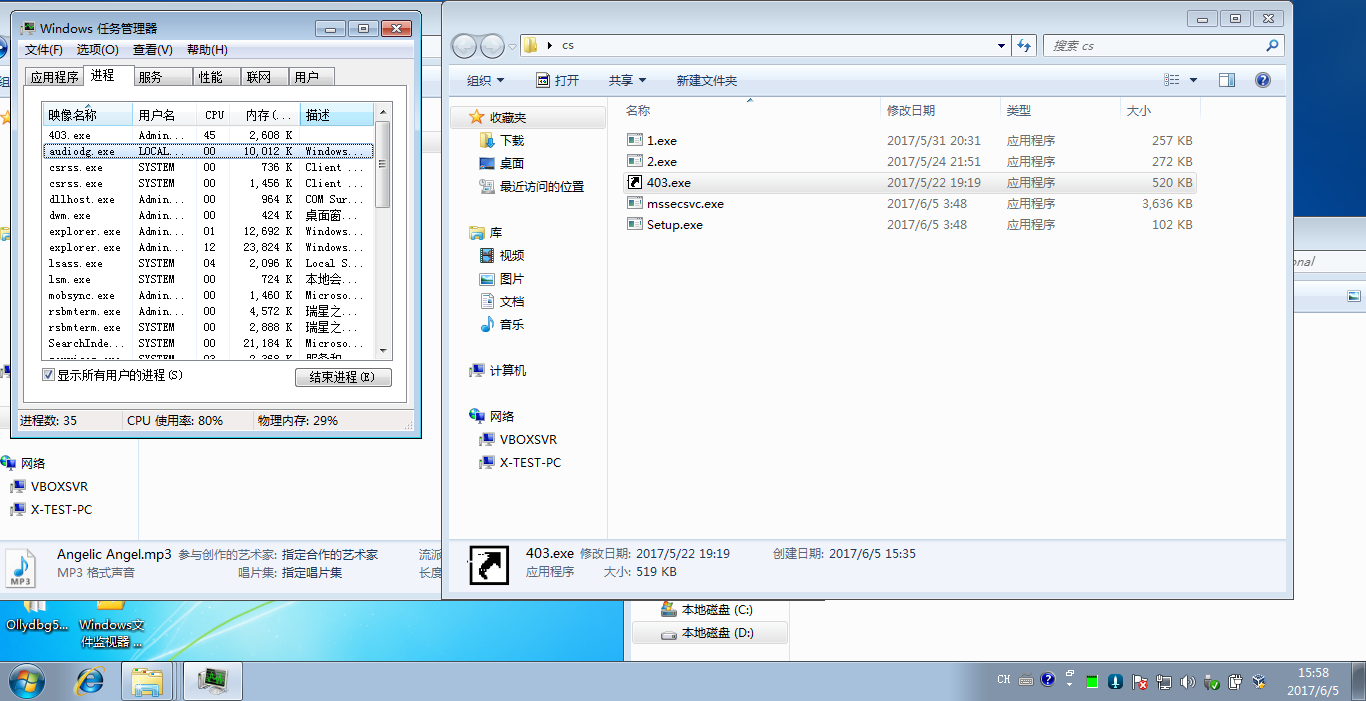Image resolution: width=1366 pixels, height=701 pixels.
Task: Open recent locations history arrow
Action: (x=512, y=46)
